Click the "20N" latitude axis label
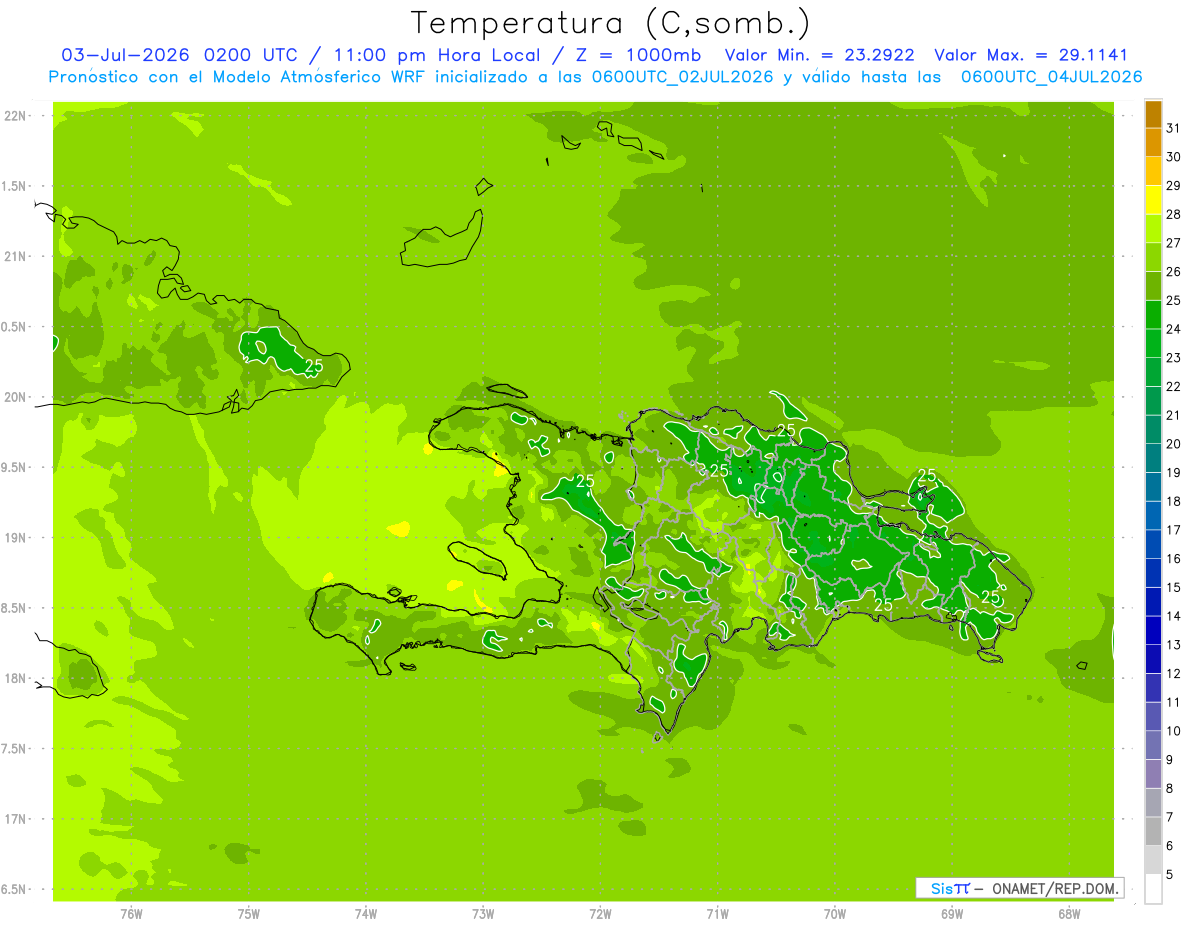Image resolution: width=1200 pixels, height=927 pixels. click(15, 397)
